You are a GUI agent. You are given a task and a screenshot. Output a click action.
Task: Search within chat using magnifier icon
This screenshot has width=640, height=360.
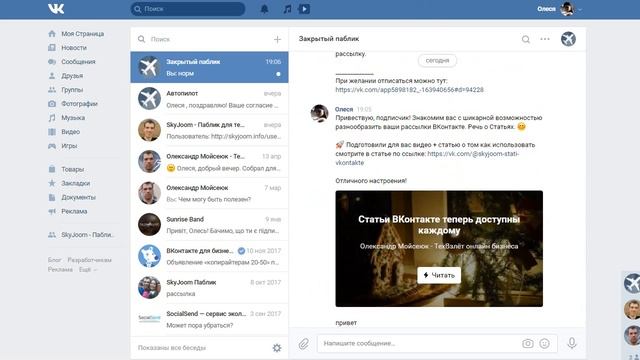click(526, 39)
